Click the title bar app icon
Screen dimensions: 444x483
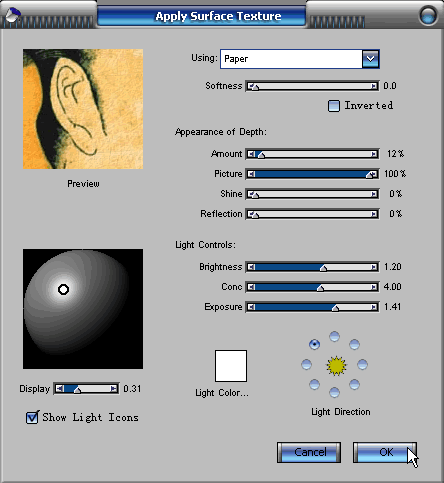click(12, 14)
